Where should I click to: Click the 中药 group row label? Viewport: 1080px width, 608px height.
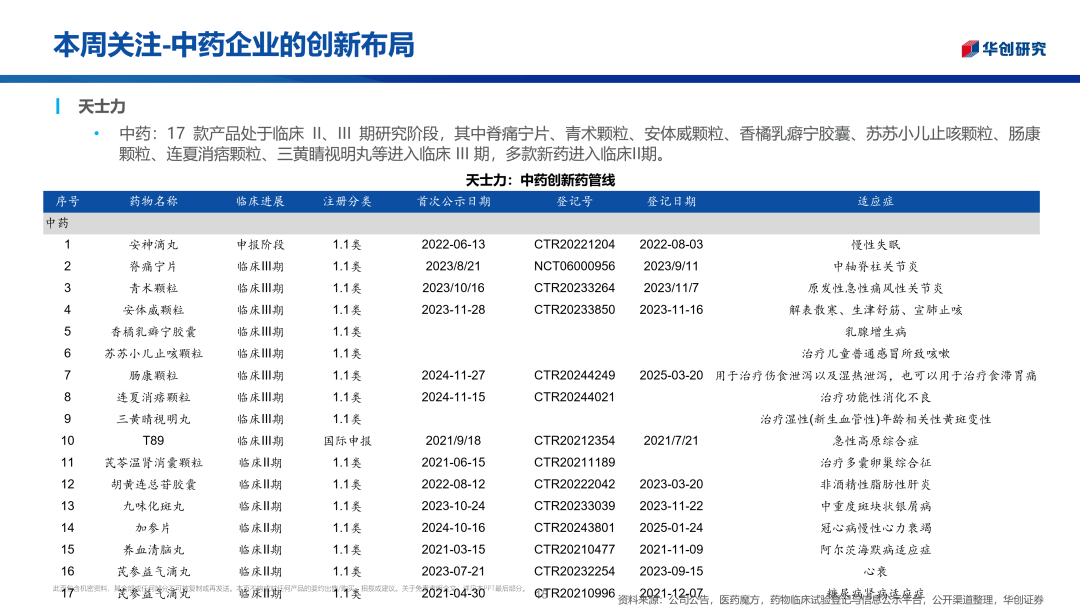click(57, 223)
